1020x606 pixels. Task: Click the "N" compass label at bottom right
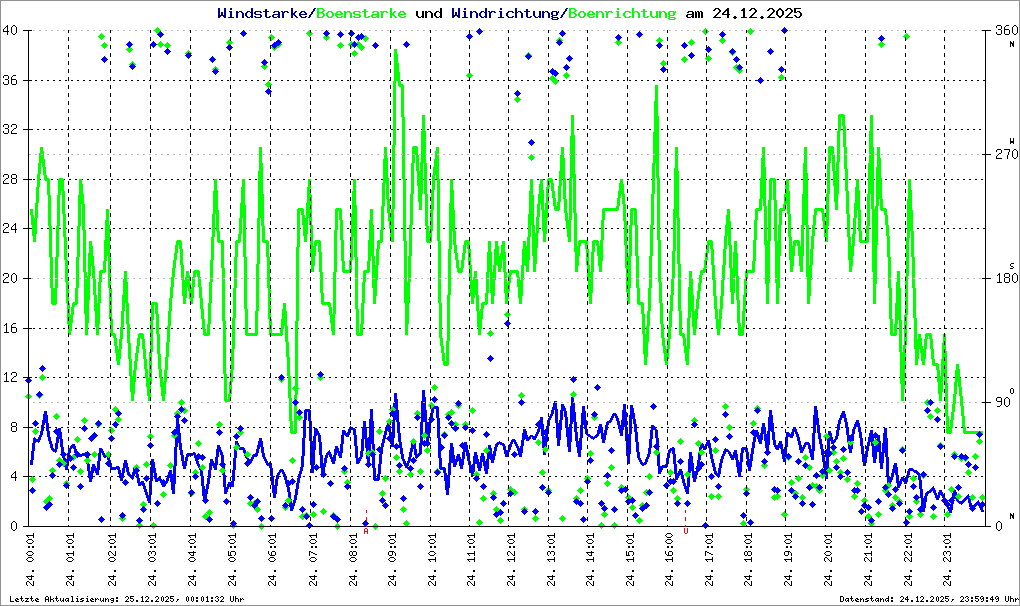click(x=1011, y=515)
